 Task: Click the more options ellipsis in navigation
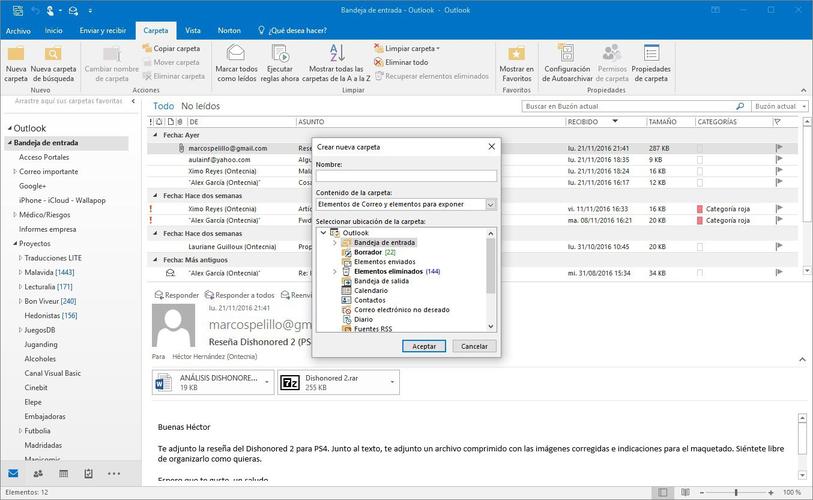pos(114,473)
